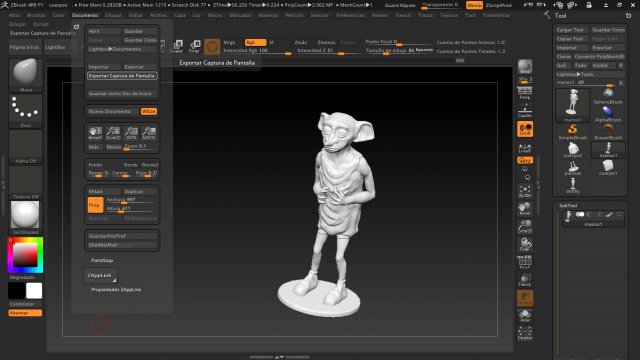Select the Move brush thumbnail

pyautogui.click(x=25, y=75)
